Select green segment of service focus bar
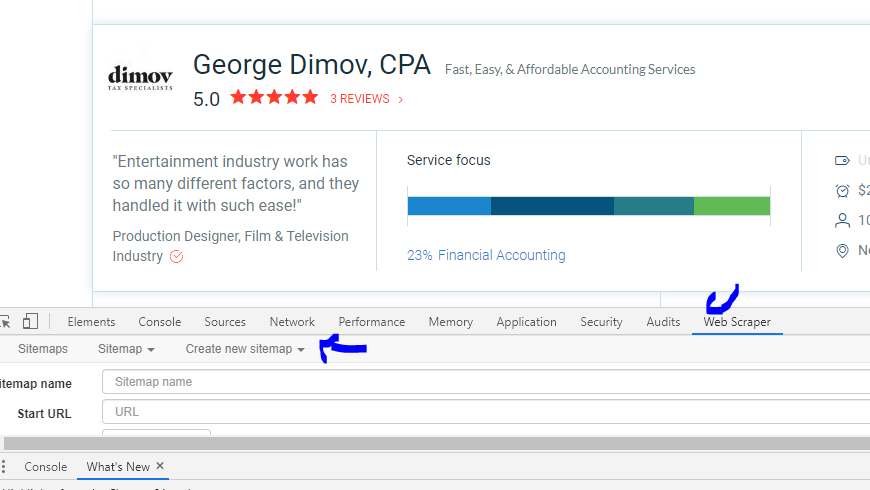Viewport: 870px width, 490px height. pos(732,206)
